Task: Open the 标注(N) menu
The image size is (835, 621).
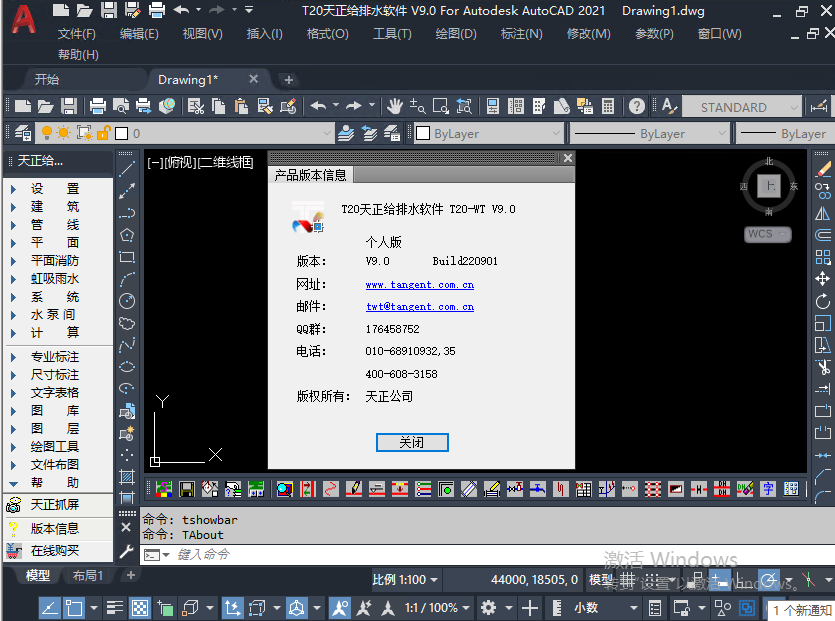Action: click(x=521, y=34)
